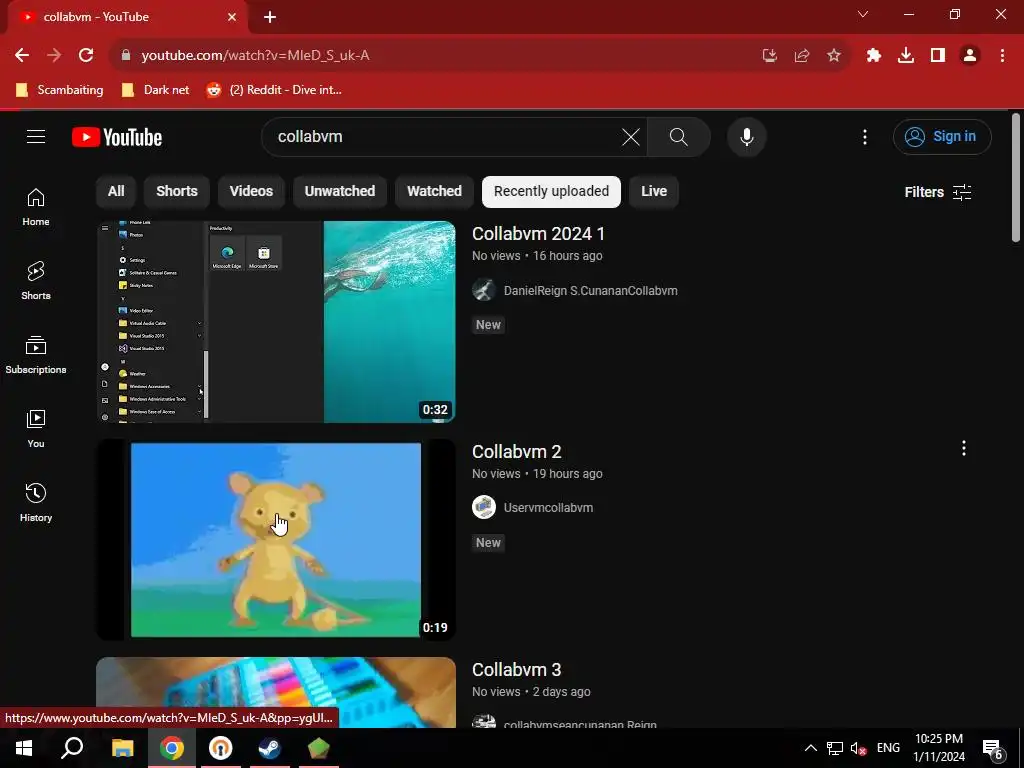
Task: Select the All filter chip
Action: (116, 191)
